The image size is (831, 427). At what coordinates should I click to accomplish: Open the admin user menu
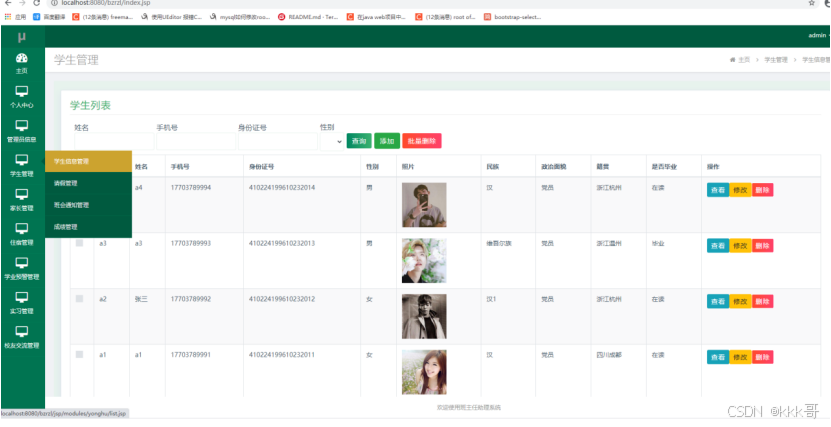point(818,35)
